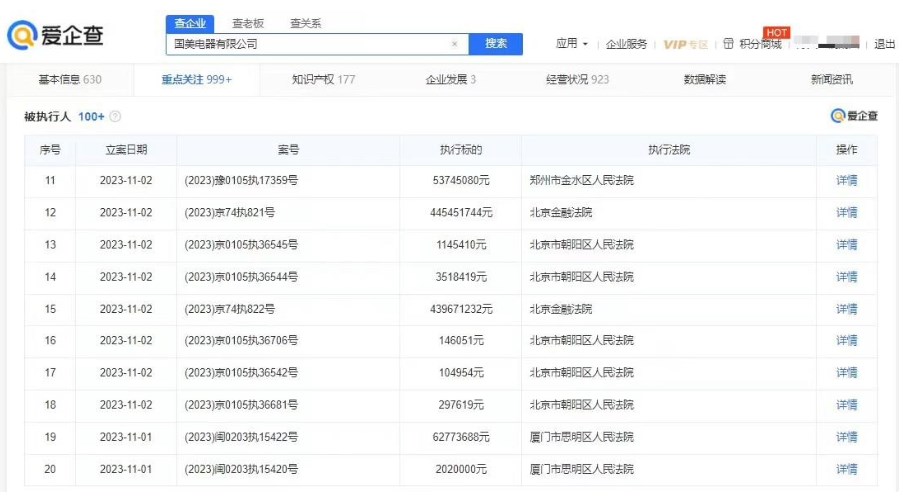The image size is (903, 498).
Task: Switch to the 查关系 search tab
Action: 305,23
